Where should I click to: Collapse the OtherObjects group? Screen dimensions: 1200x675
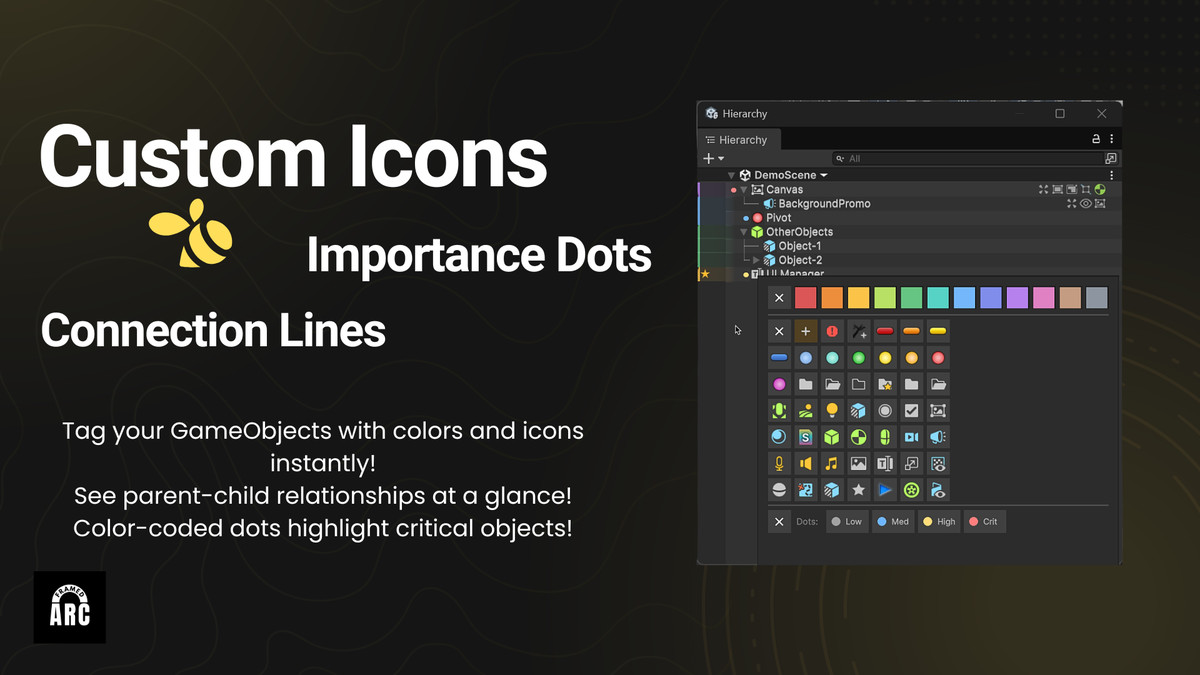[x=743, y=232]
